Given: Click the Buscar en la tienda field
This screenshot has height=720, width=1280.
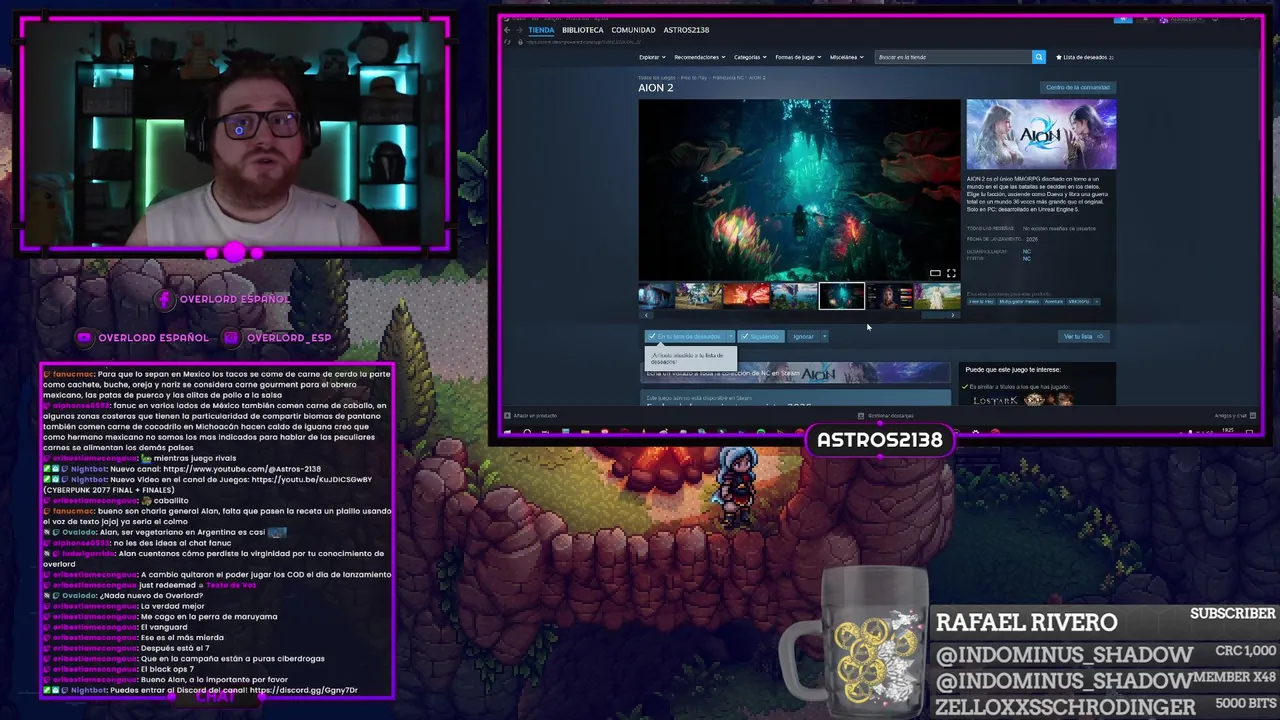Looking at the screenshot, I should pyautogui.click(x=954, y=57).
